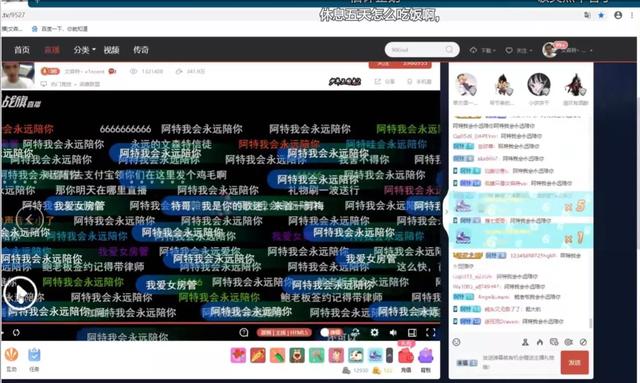Click the streamer avatar thumbnail
Screen dimensions: 640x383
click(18, 75)
